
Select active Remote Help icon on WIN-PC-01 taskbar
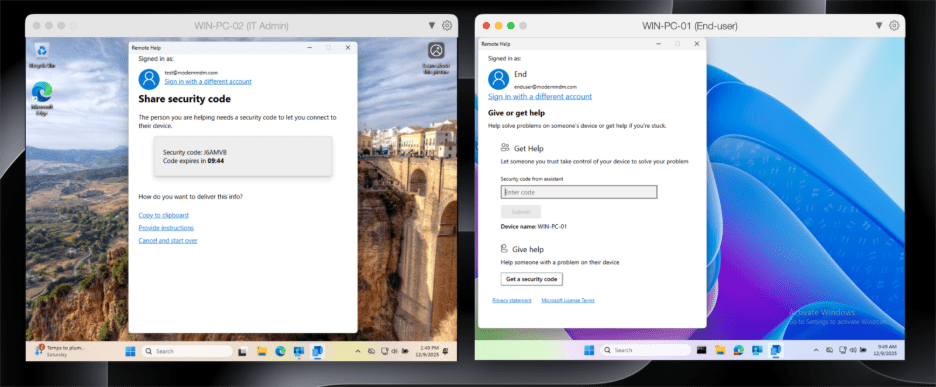click(776, 350)
